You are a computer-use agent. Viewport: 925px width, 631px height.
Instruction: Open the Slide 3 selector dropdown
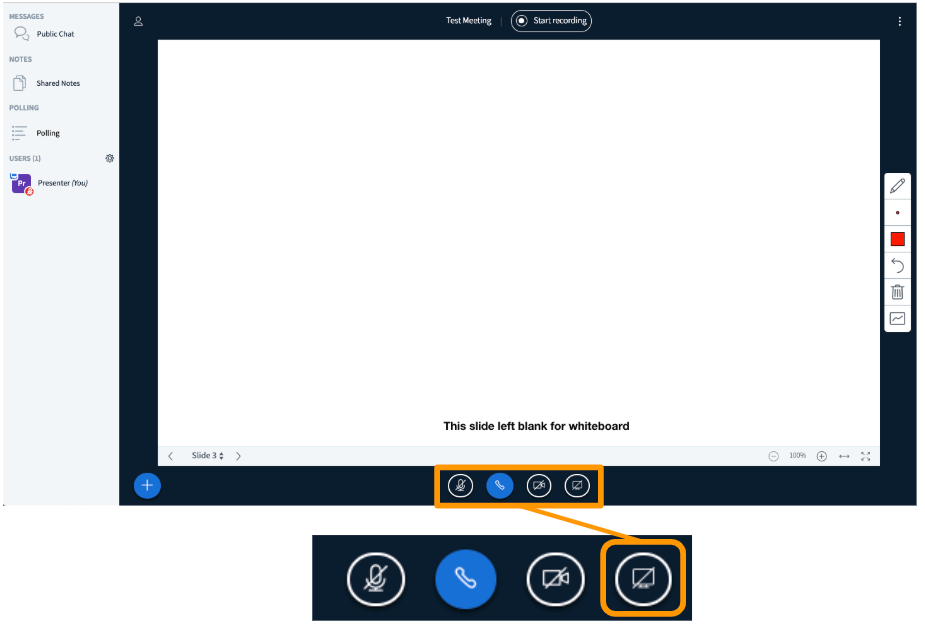(x=207, y=456)
